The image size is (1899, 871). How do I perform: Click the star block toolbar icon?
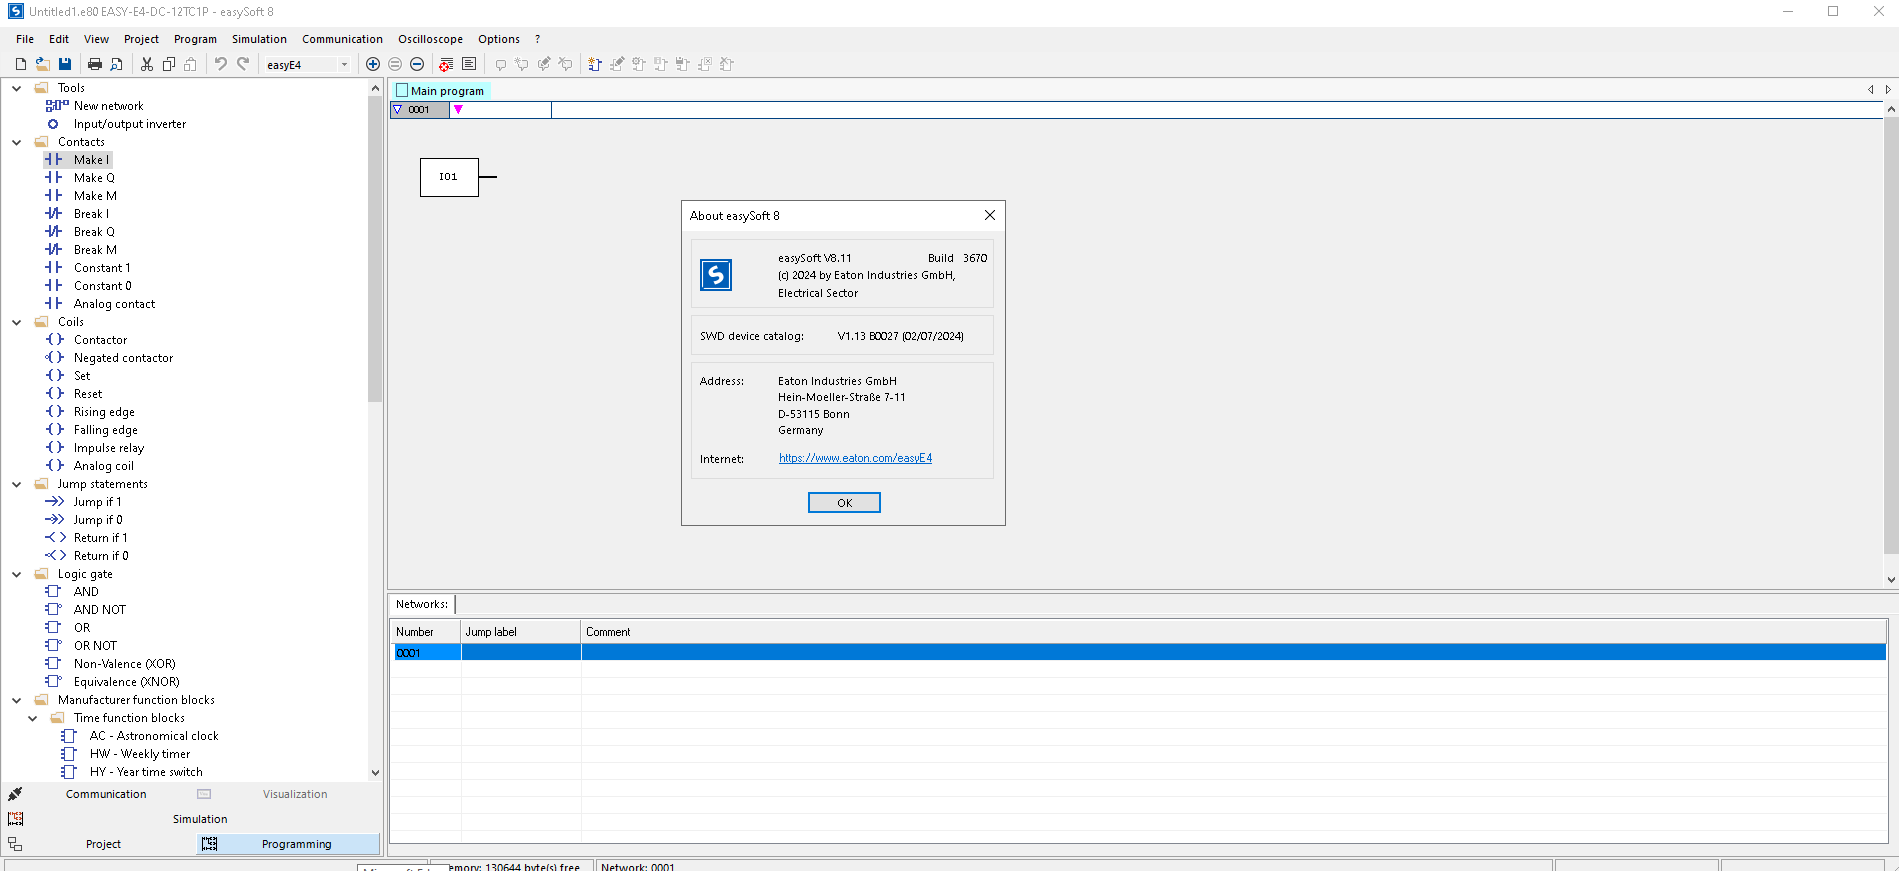(595, 64)
